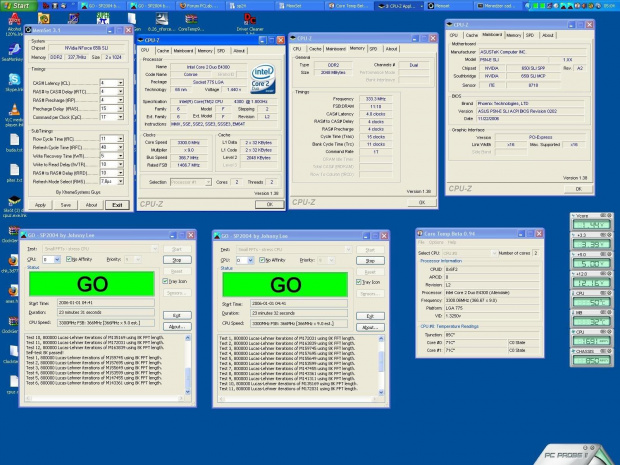Open the Mainboard tab in the front CPU-Z window
The width and height of the screenshot is (620, 465).
[183, 51]
